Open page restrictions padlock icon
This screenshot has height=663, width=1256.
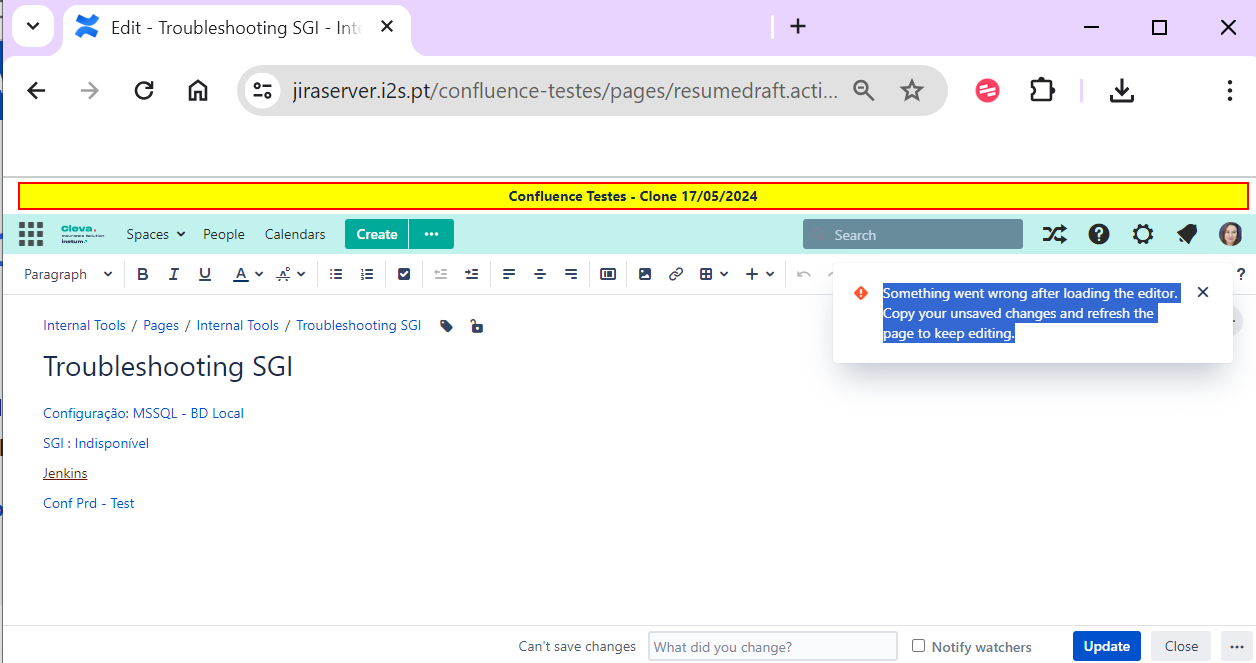pyautogui.click(x=477, y=326)
